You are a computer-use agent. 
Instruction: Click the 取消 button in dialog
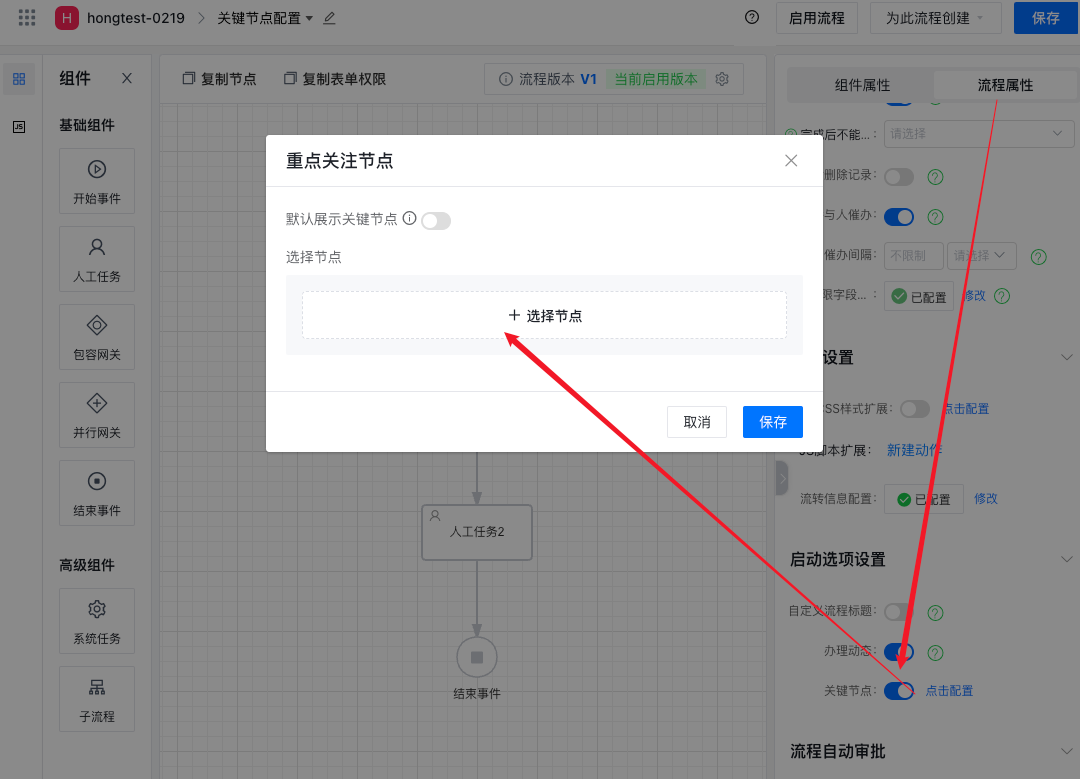697,422
